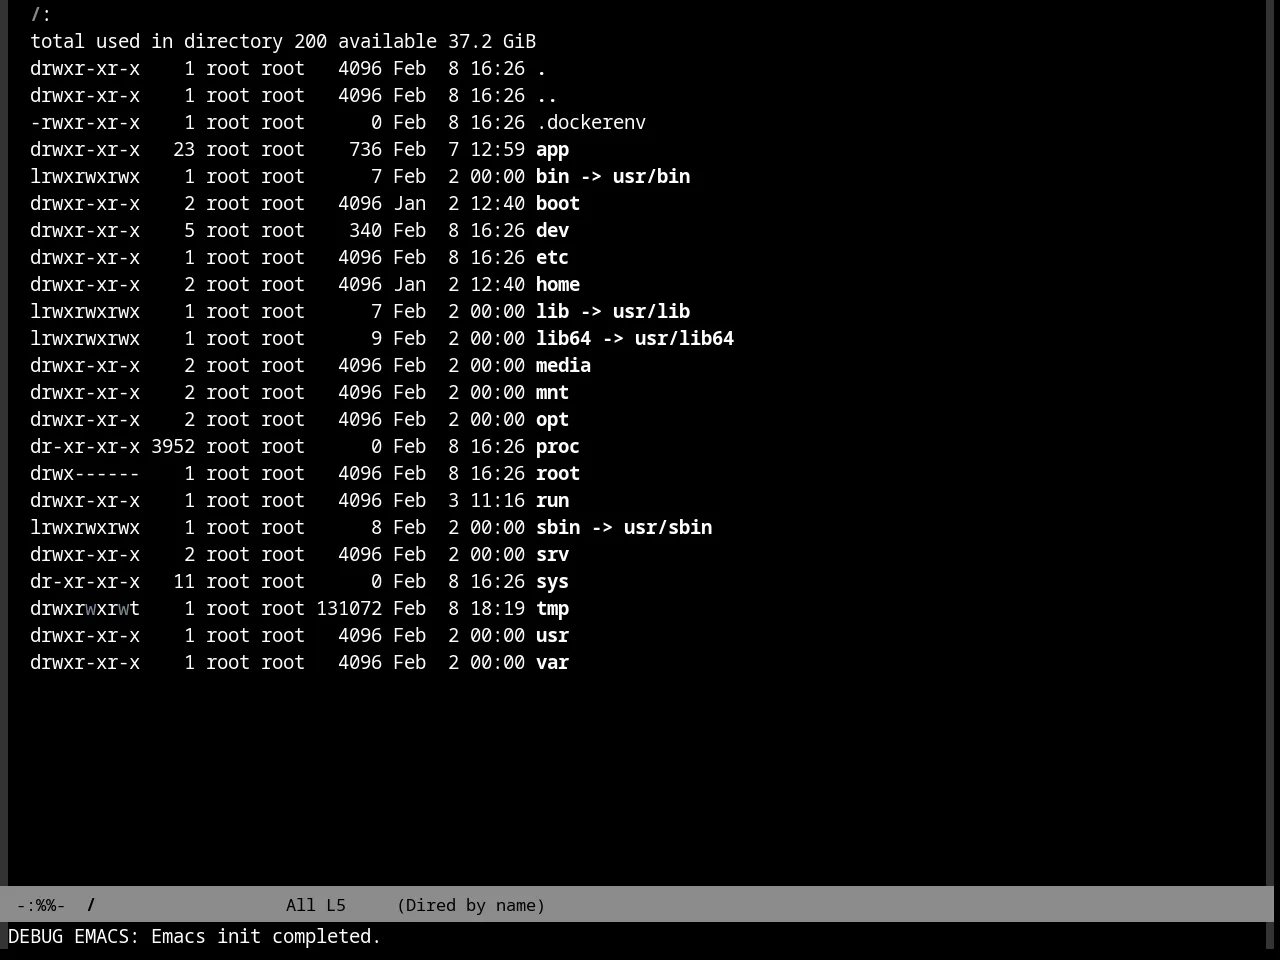Open the root directory entry
Viewport: 1280px width, 960px height.
[558, 474]
